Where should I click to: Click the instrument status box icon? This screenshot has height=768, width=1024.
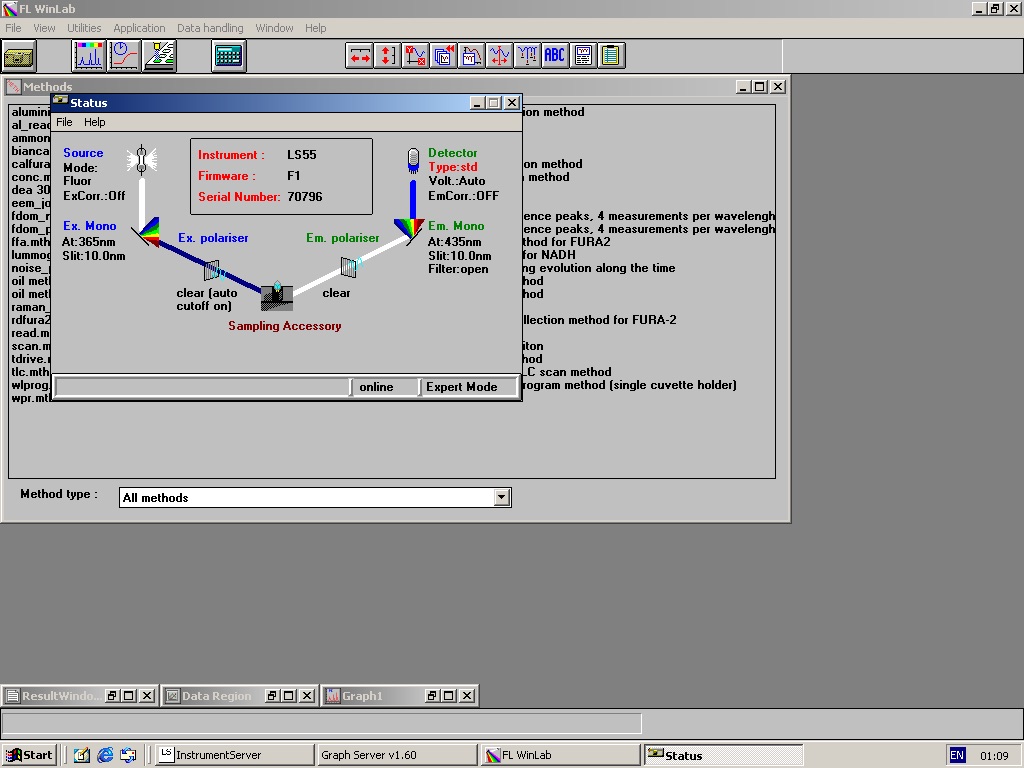19,56
